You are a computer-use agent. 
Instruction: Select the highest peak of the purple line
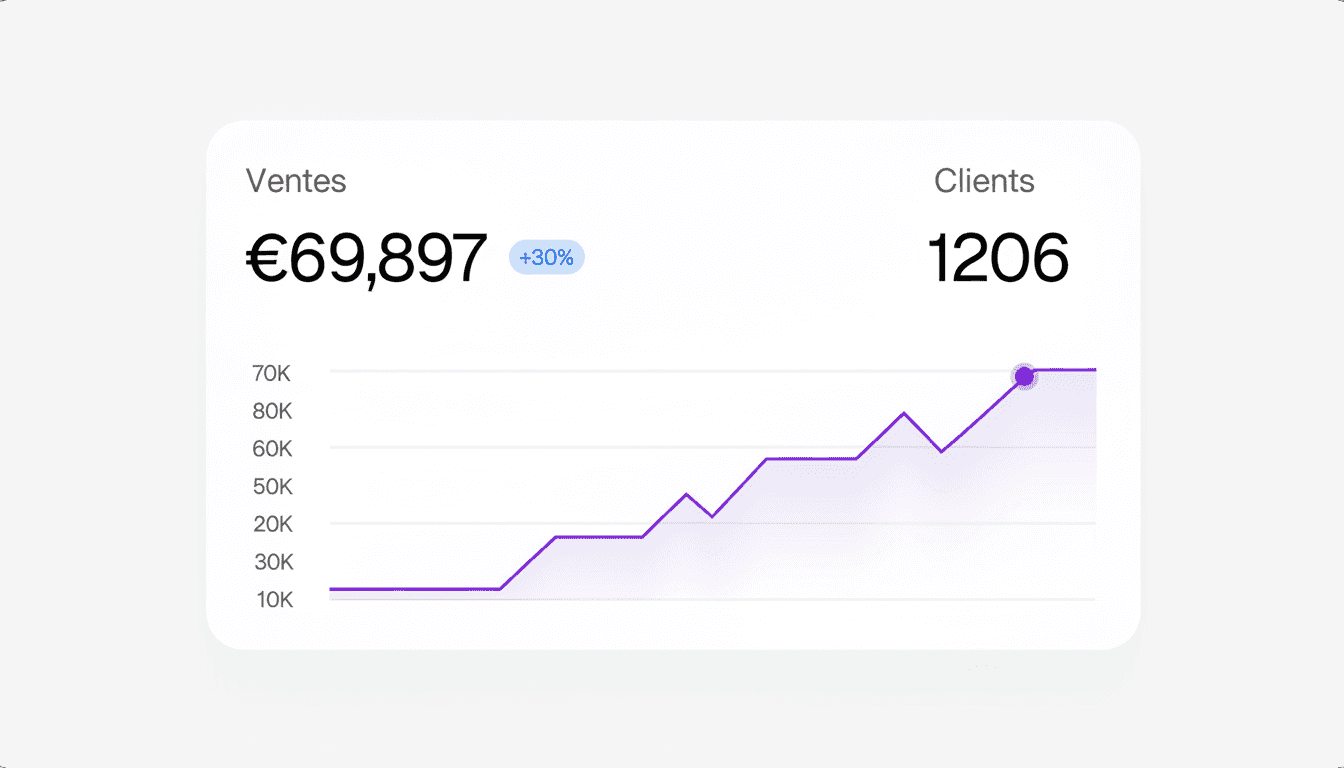click(x=905, y=410)
